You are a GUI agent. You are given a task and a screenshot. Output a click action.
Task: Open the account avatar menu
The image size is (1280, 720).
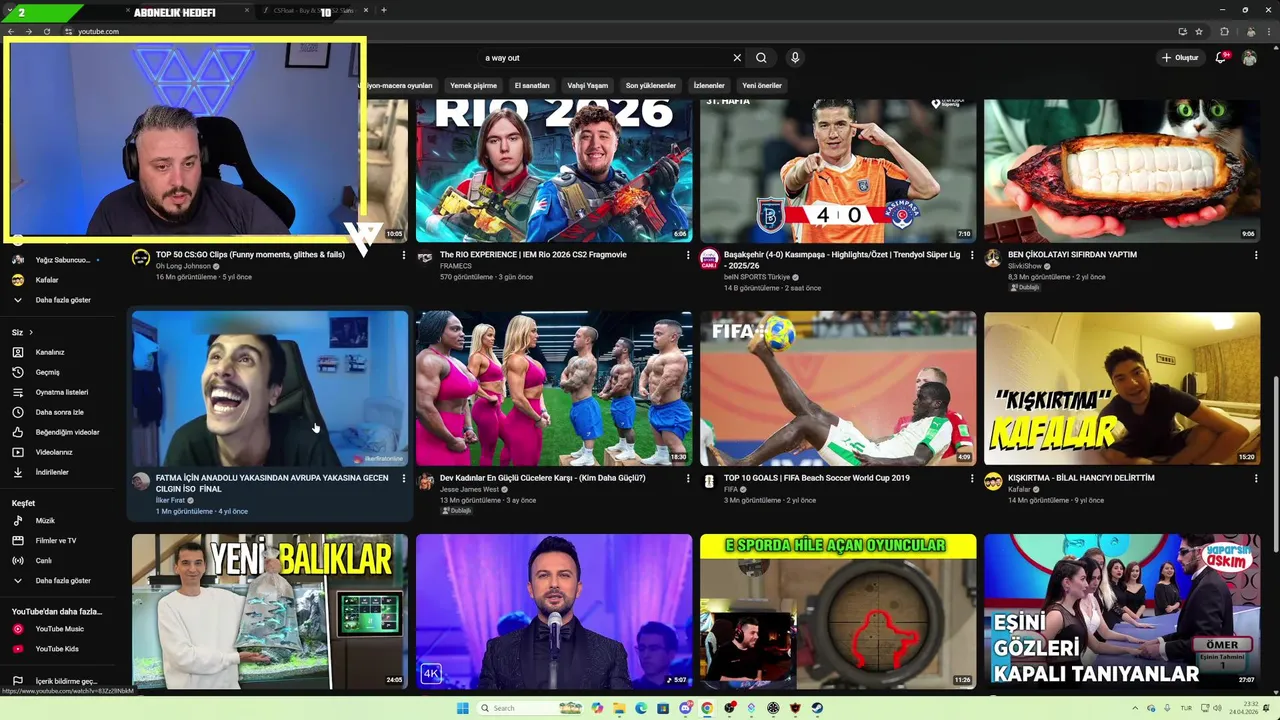[x=1249, y=58]
